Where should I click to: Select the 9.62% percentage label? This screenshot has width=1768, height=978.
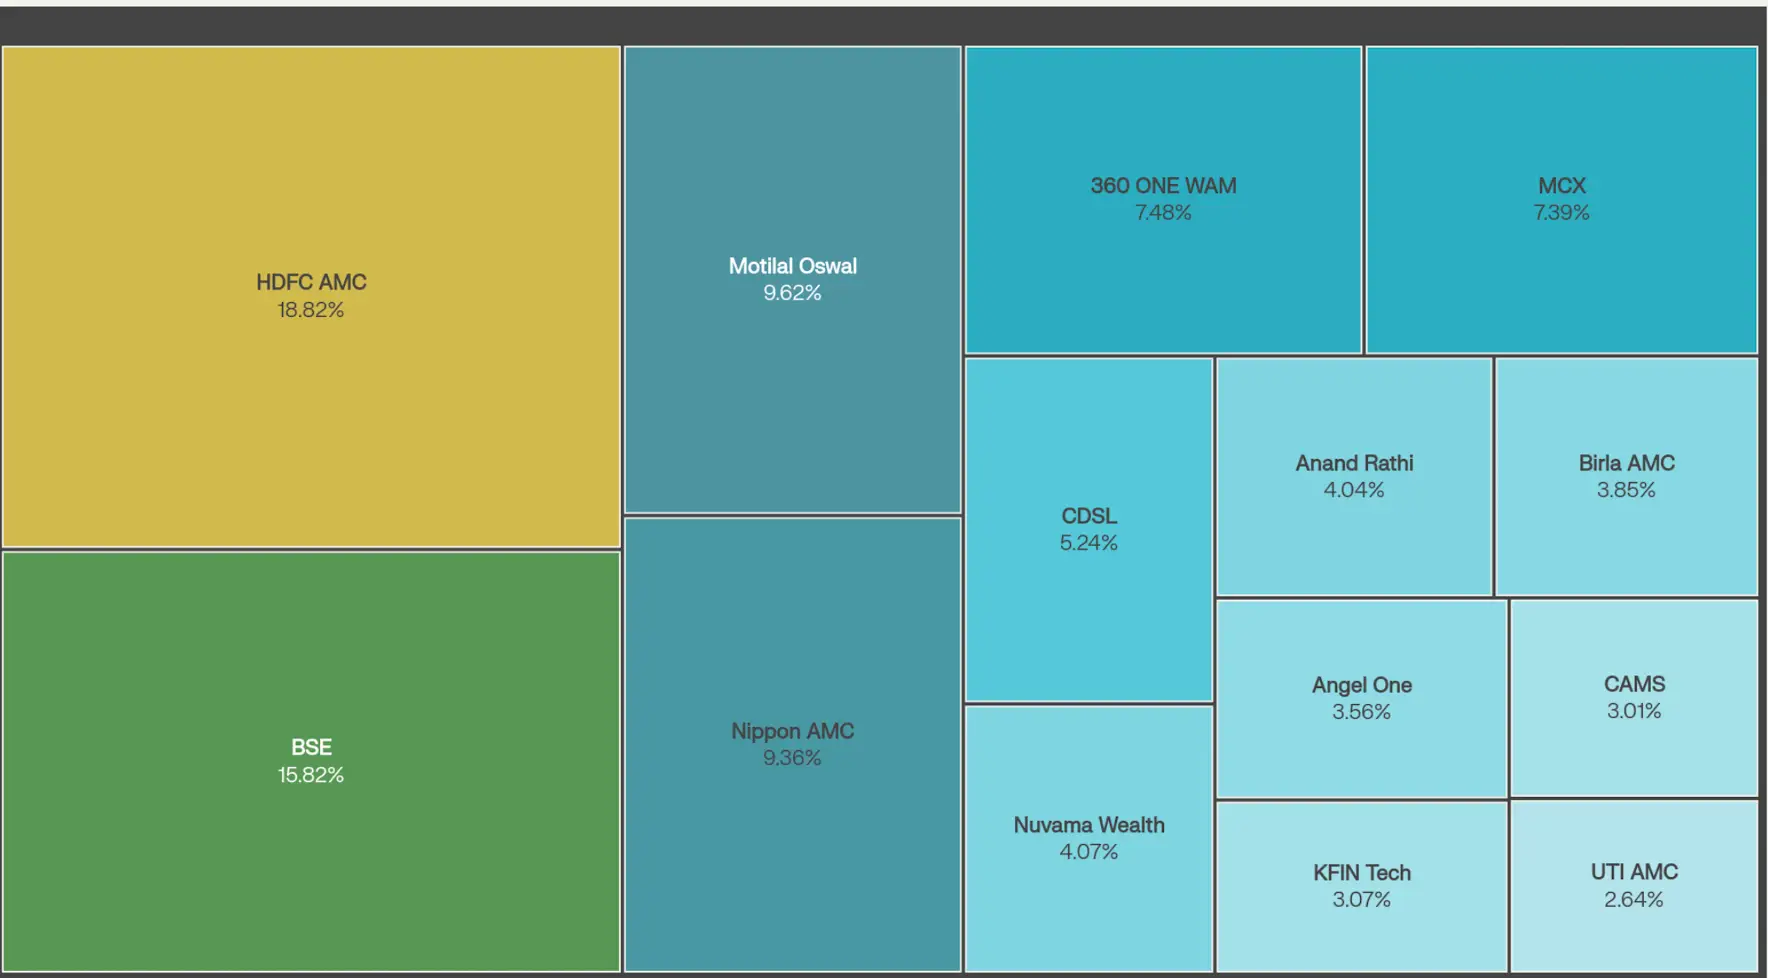point(792,293)
